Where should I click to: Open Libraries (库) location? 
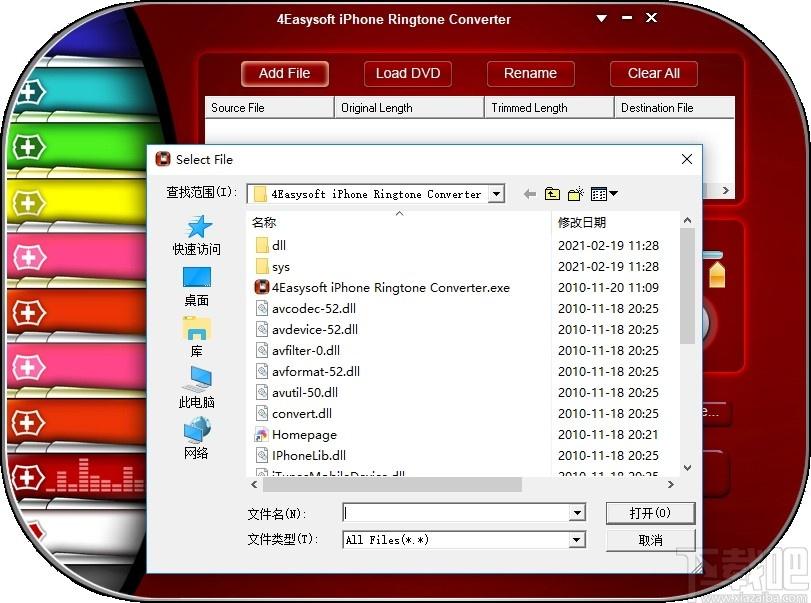pos(197,337)
